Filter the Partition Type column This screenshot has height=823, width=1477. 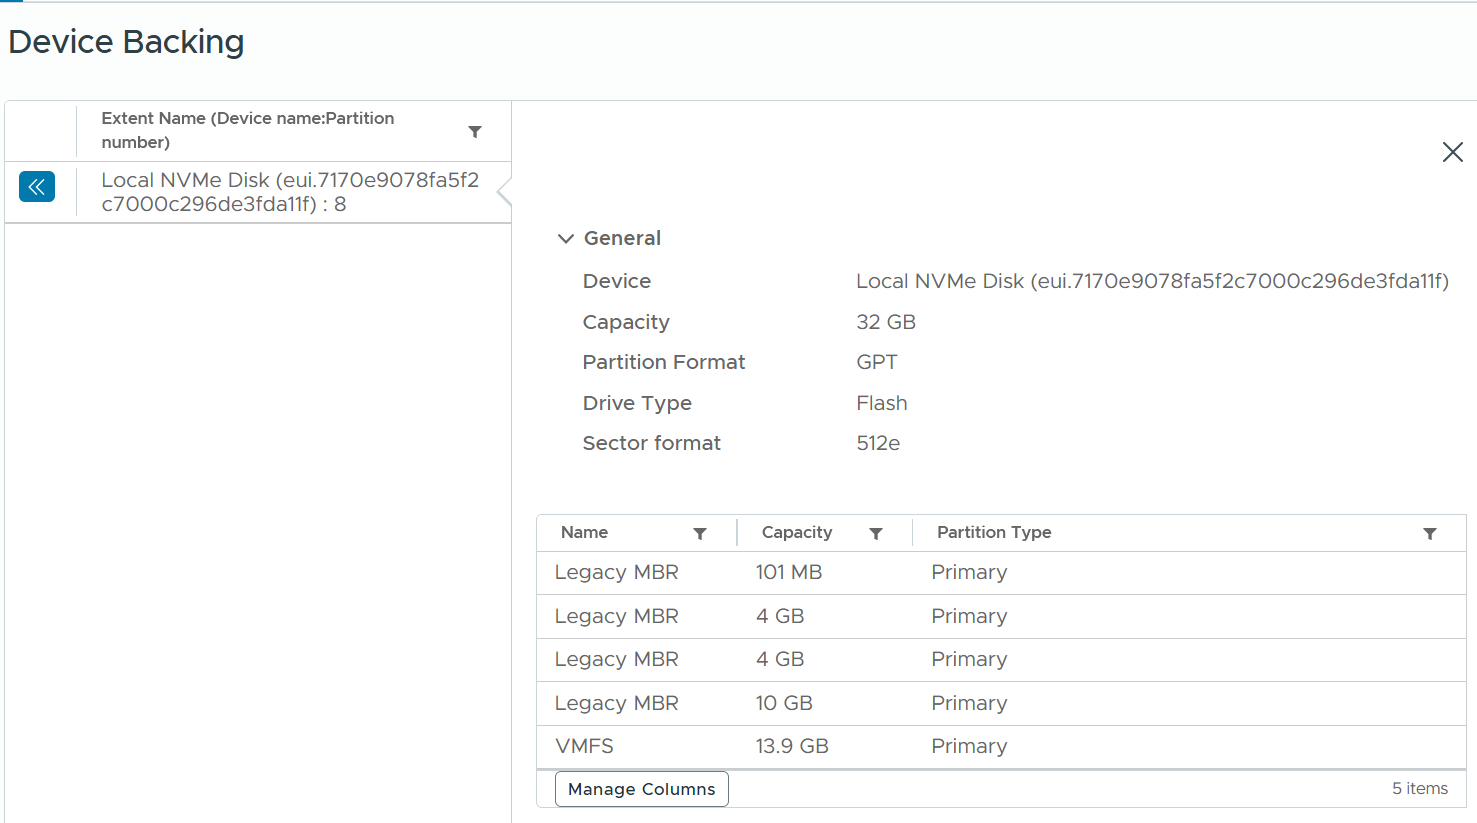1430,534
